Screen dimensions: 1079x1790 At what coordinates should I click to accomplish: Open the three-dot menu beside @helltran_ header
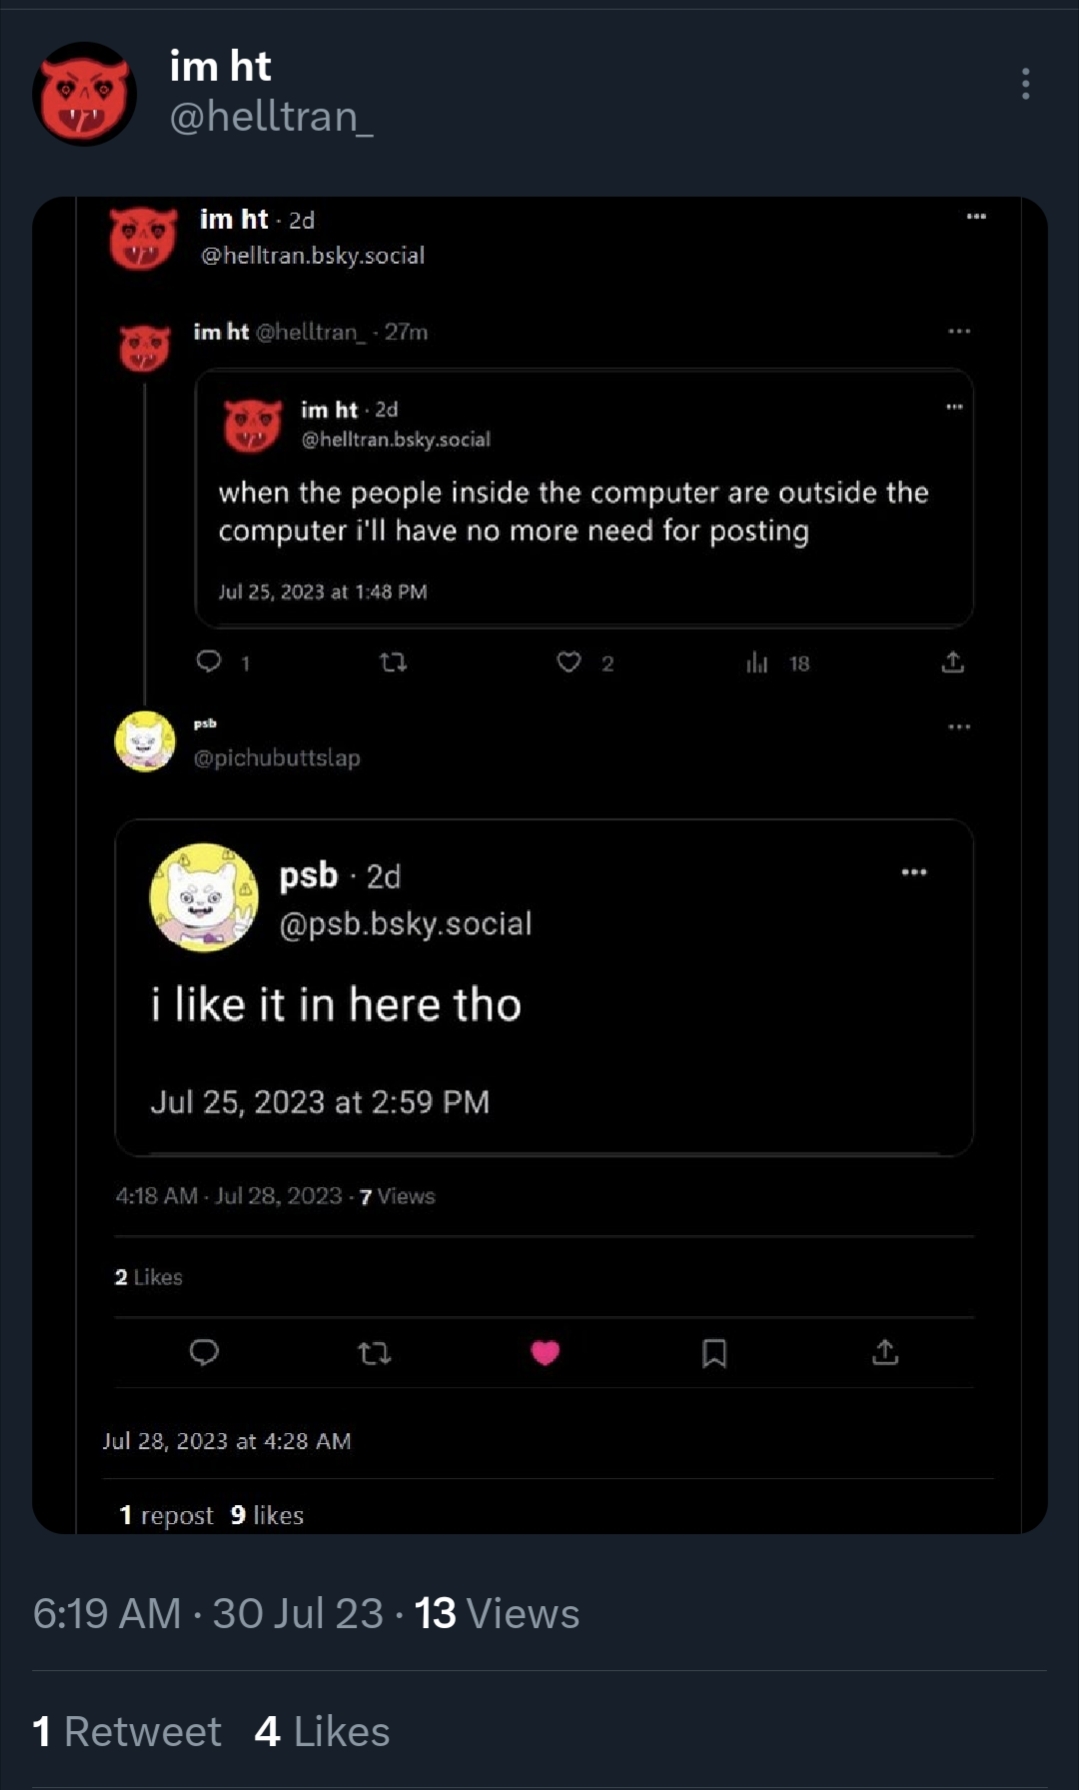[1025, 84]
